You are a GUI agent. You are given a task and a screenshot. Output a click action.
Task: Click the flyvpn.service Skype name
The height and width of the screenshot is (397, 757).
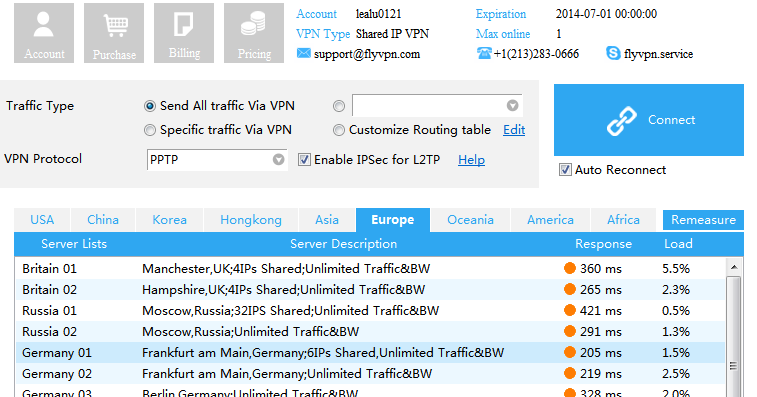659,54
